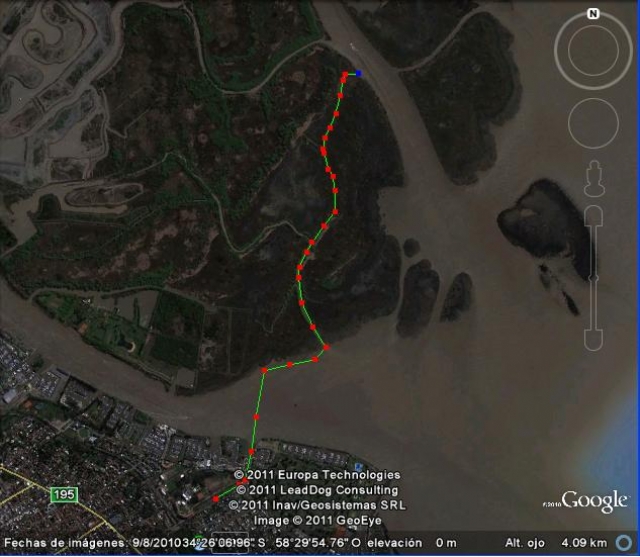This screenshot has height=557, width=640.
Task: Click the zoom slider handle
Action: pyautogui.click(x=593, y=278)
